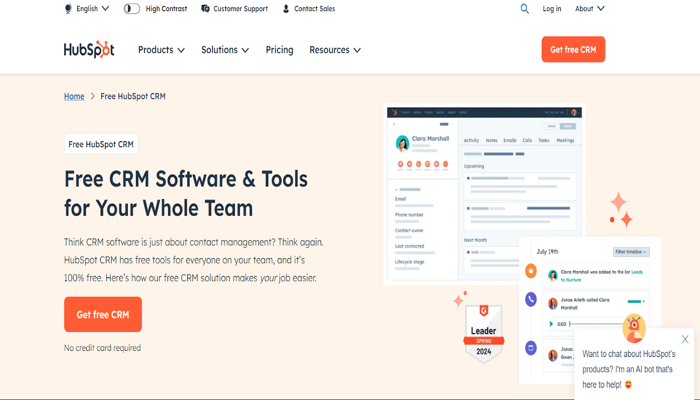Click the Customer Support chat icon
Screen dimensions: 700x400
click(205, 8)
